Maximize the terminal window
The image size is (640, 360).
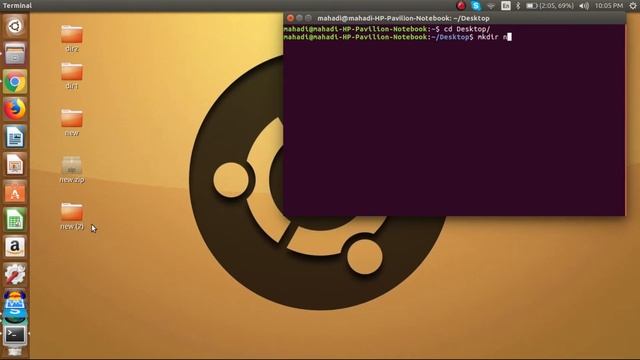coord(308,18)
